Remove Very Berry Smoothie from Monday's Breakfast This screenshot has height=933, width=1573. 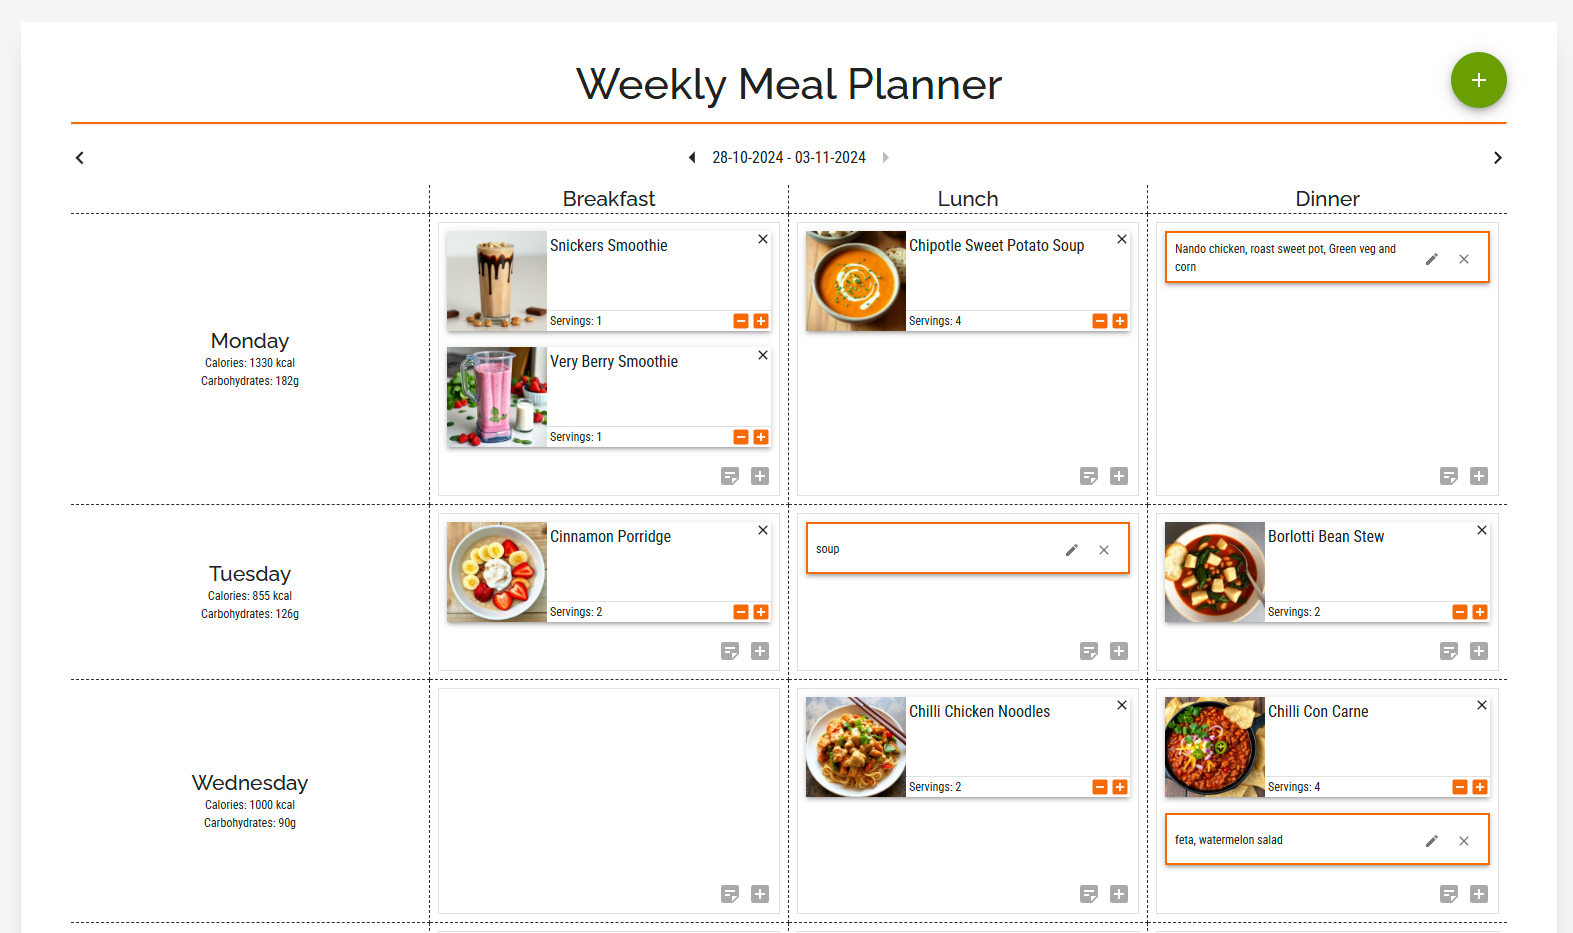pos(762,355)
